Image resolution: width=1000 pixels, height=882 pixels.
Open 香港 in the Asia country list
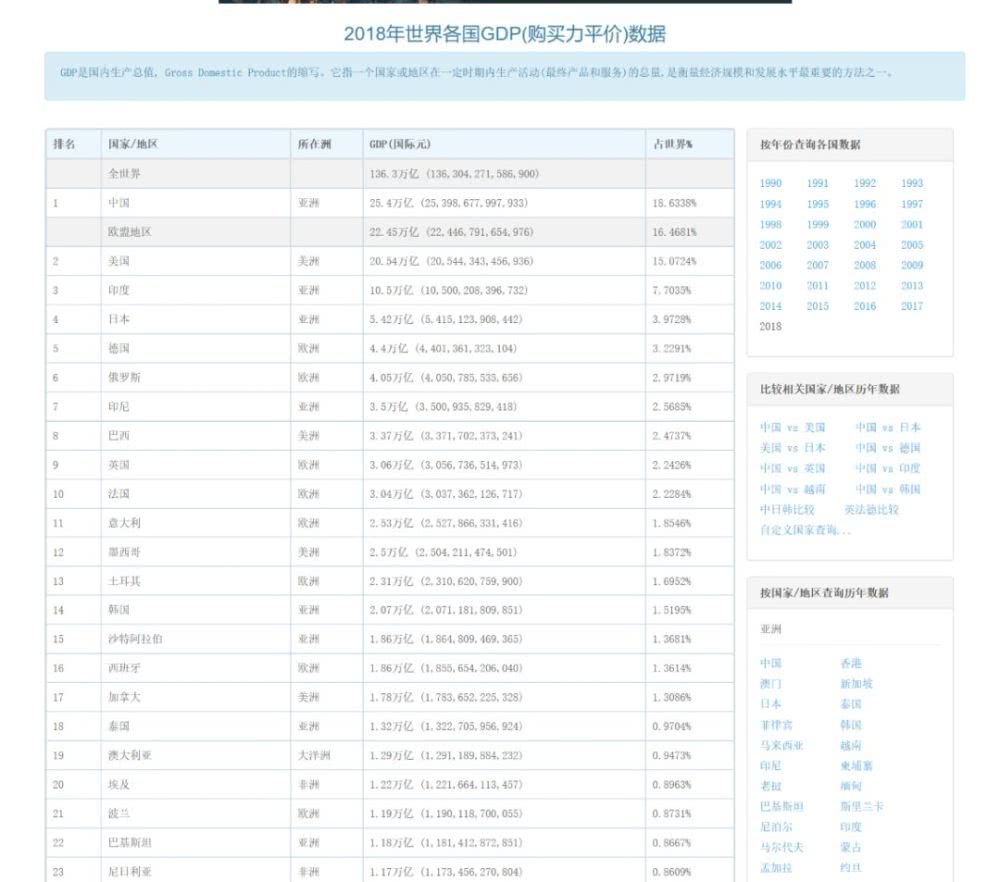851,663
